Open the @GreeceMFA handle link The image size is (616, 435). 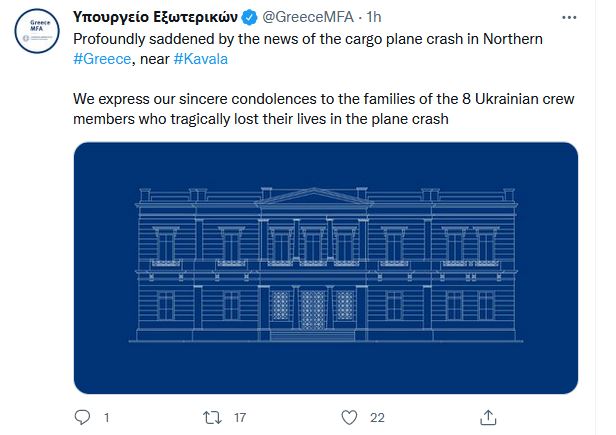(x=307, y=18)
